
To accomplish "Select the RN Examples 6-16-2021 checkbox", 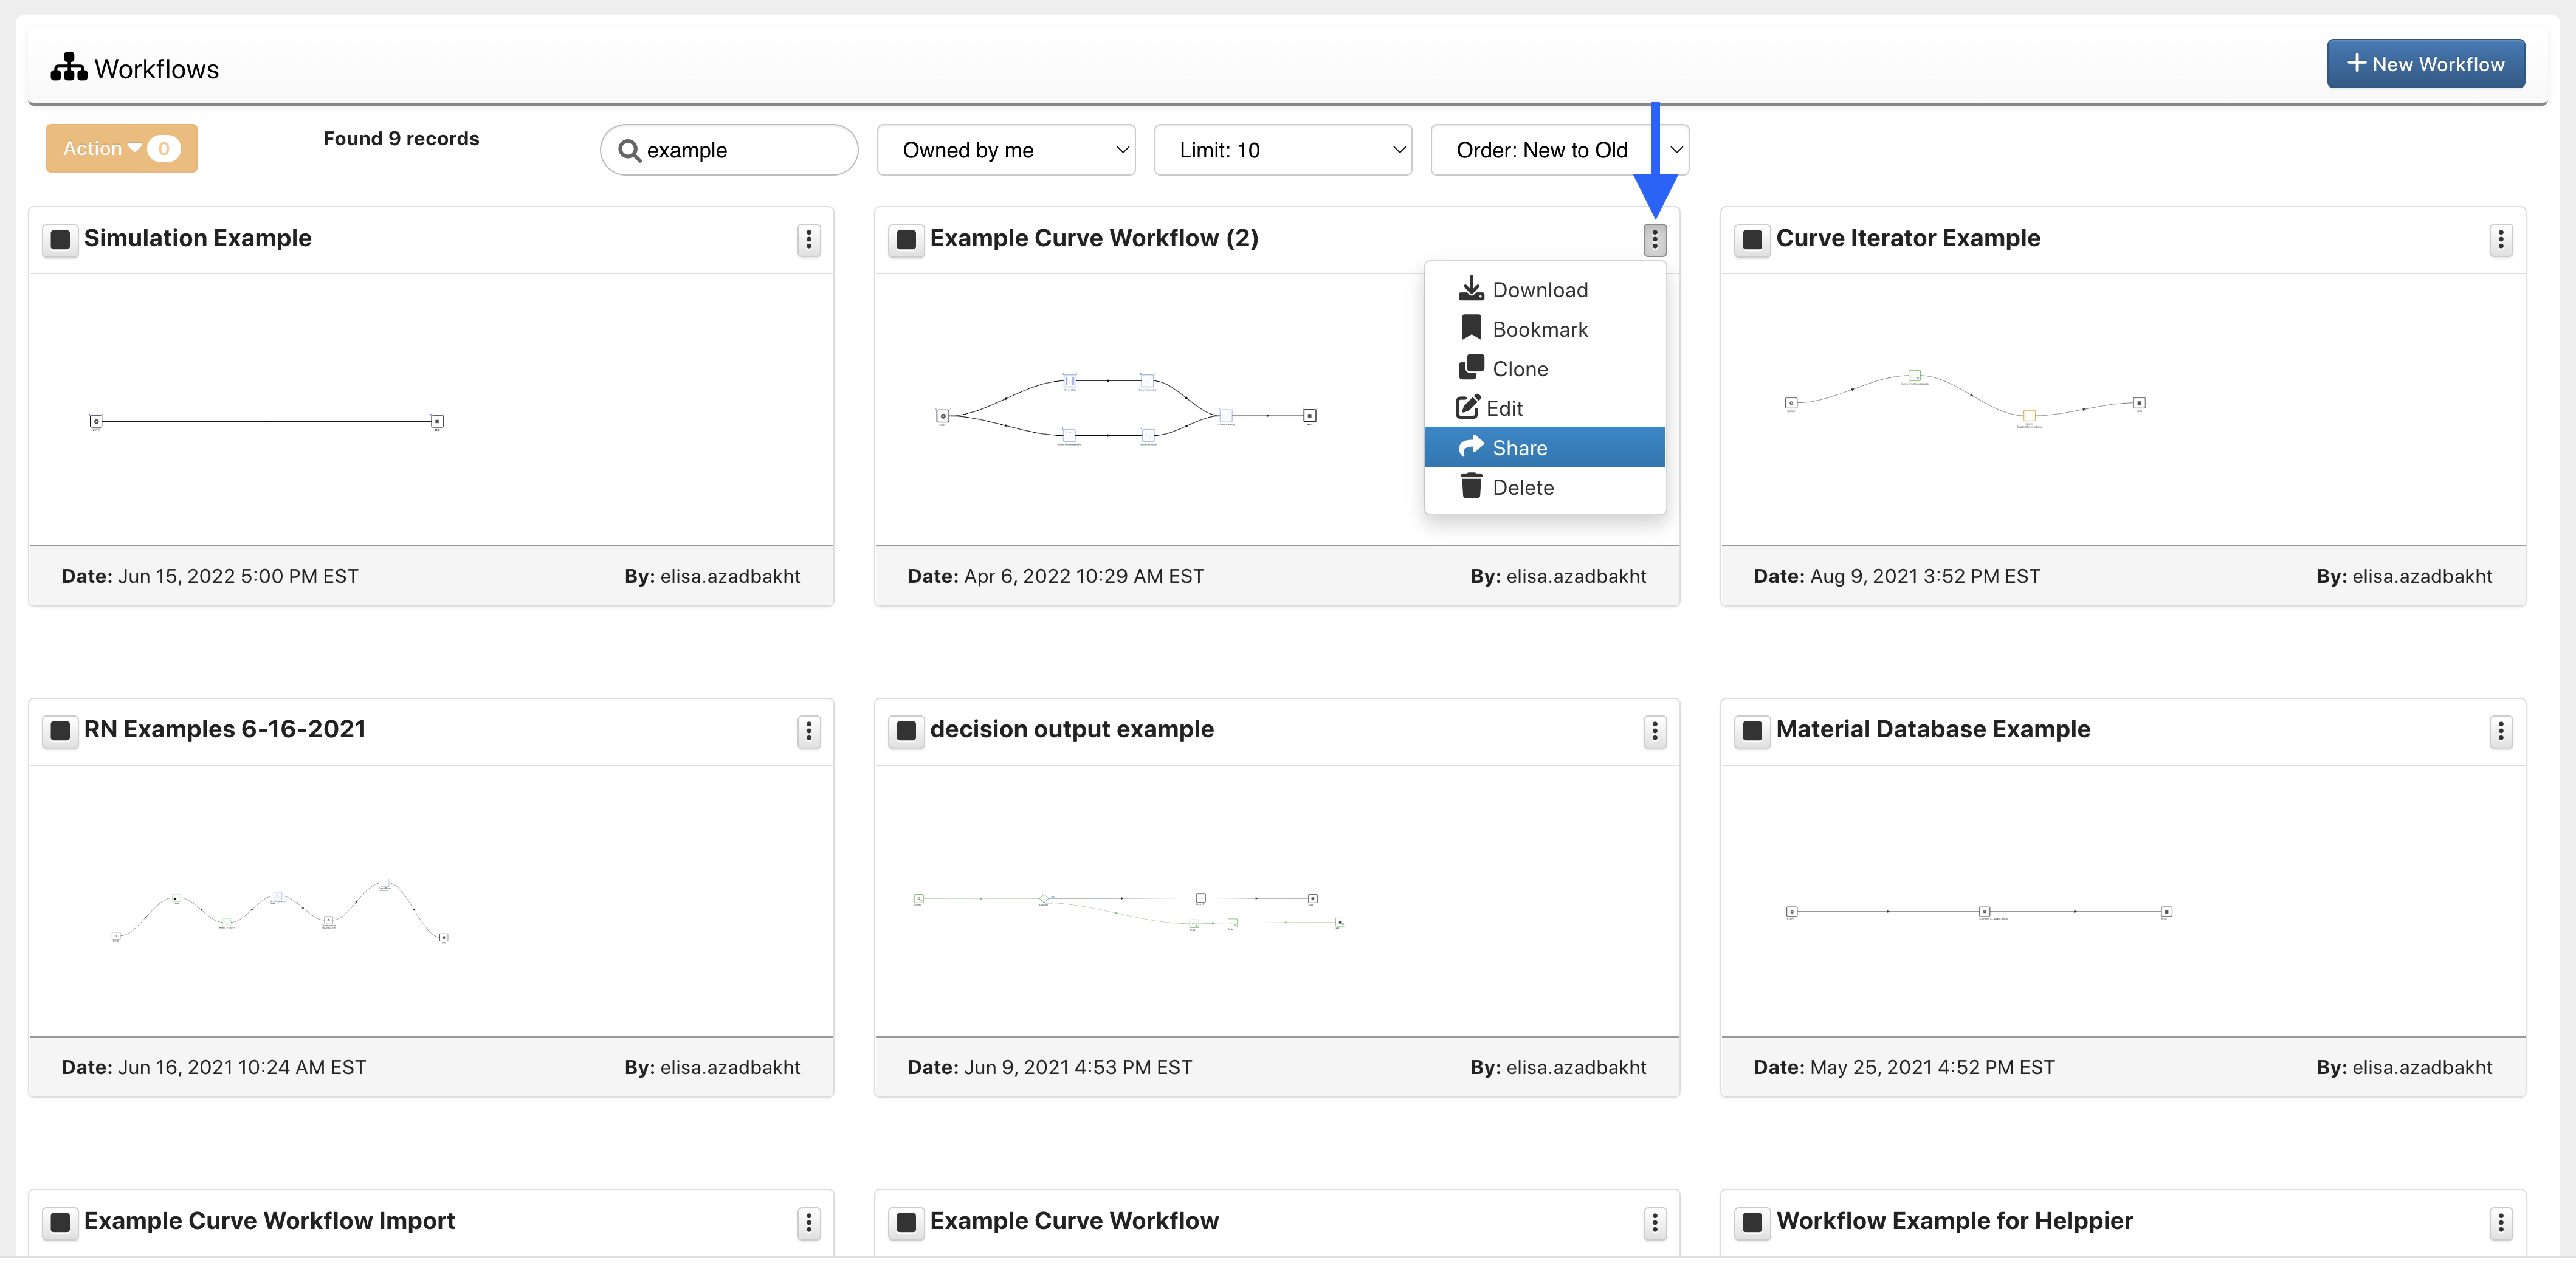I will 60,731.
